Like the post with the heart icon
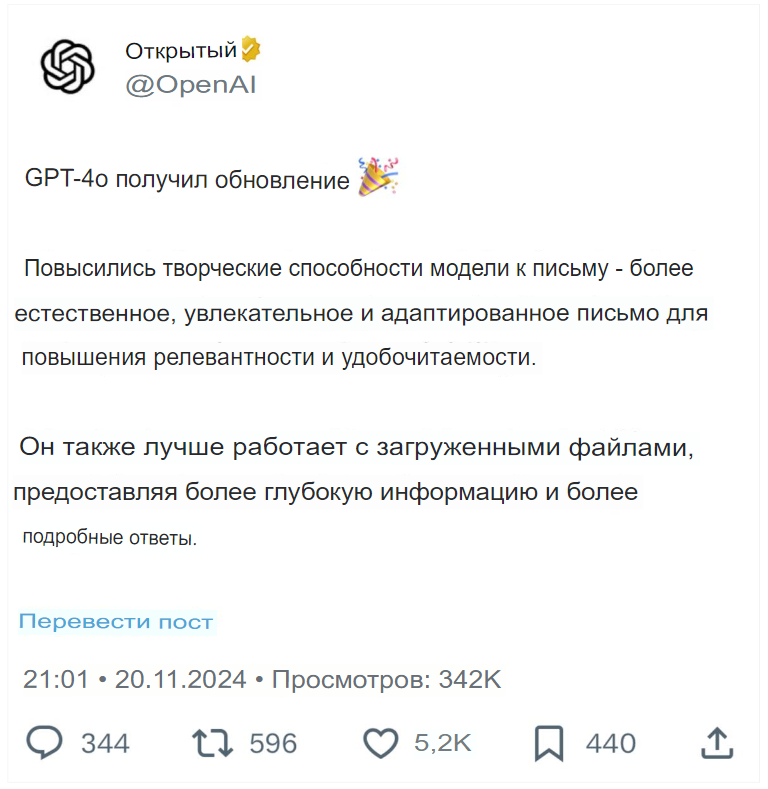768x789 pixels. tap(380, 743)
